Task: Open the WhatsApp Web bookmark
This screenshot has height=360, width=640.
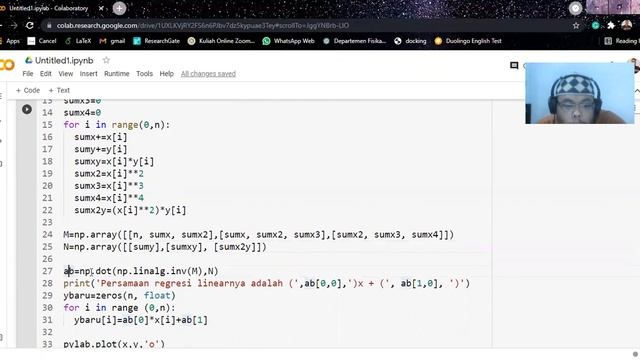Action: click(289, 41)
